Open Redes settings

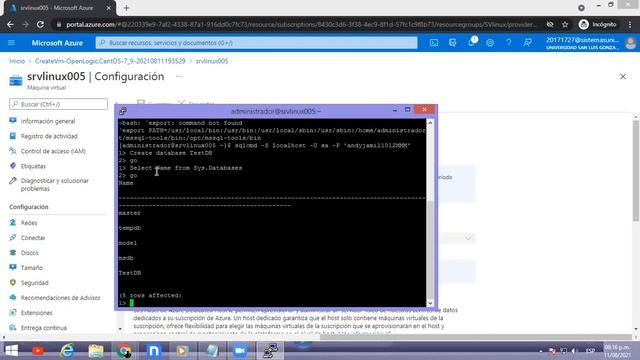[x=29, y=223]
